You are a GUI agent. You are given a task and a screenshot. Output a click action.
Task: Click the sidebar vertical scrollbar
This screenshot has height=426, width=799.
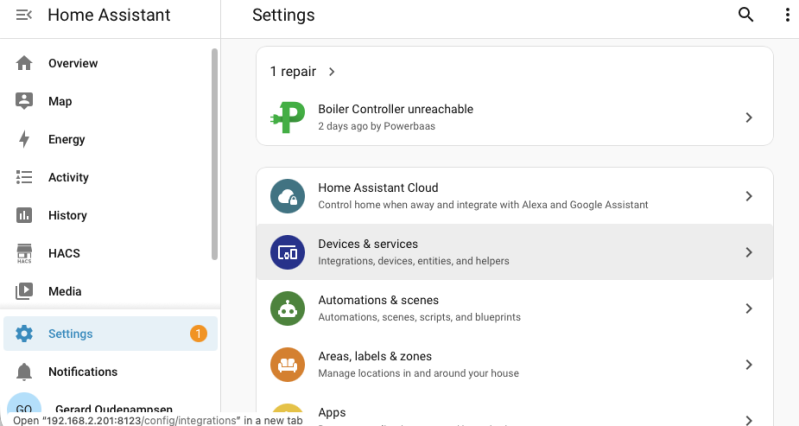215,154
